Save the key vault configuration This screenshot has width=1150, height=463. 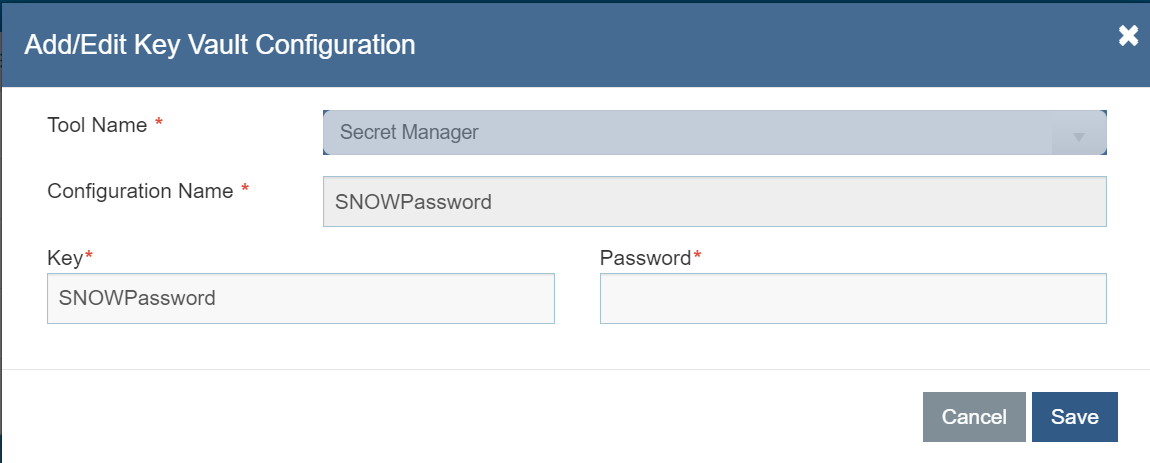(1074, 417)
